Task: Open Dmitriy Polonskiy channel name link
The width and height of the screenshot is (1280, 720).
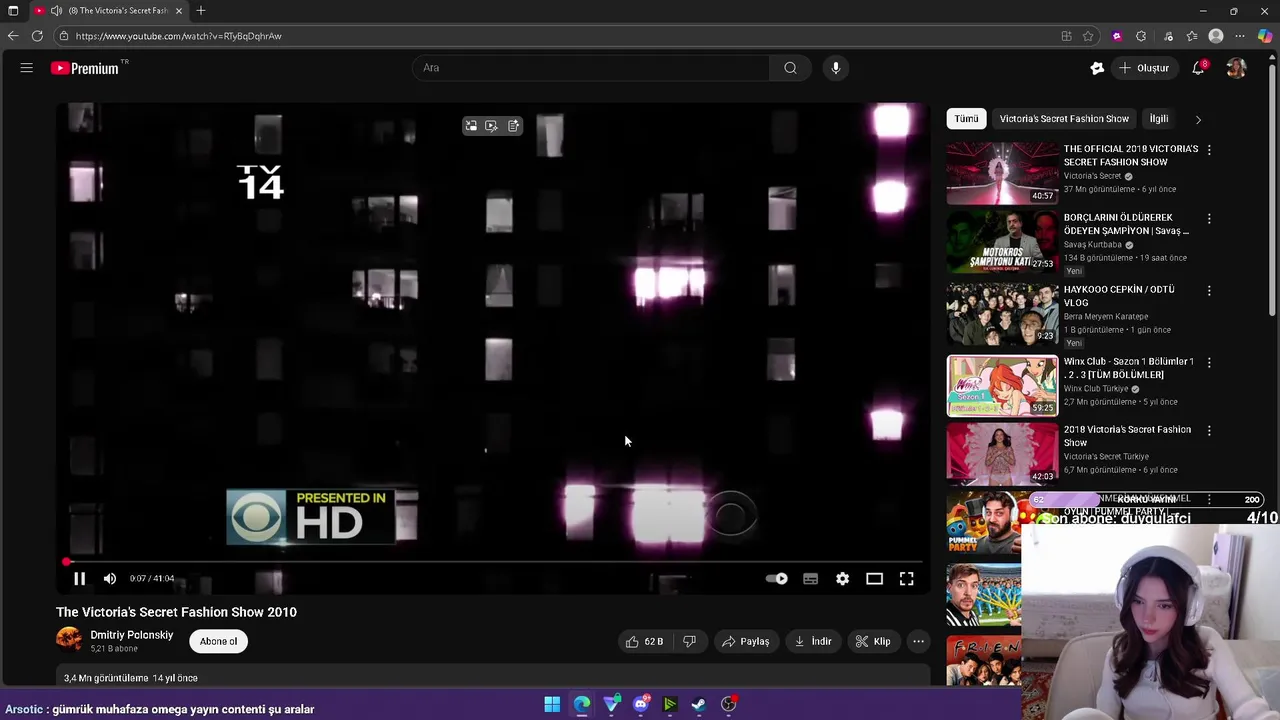Action: coord(132,635)
